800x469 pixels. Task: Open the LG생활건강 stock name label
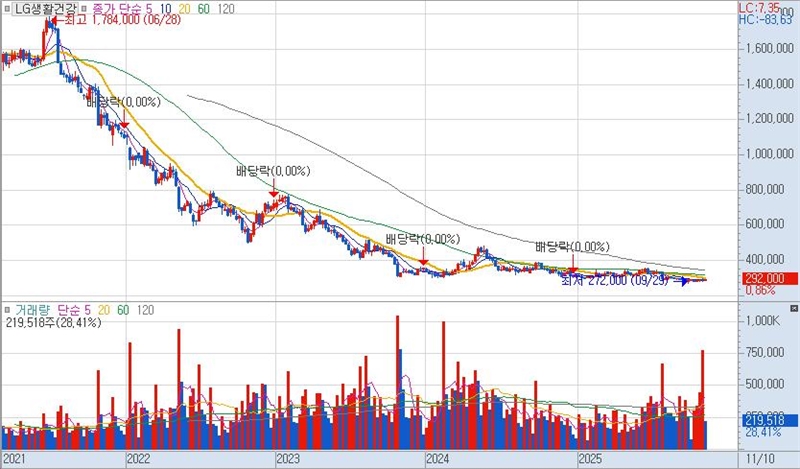45,8
